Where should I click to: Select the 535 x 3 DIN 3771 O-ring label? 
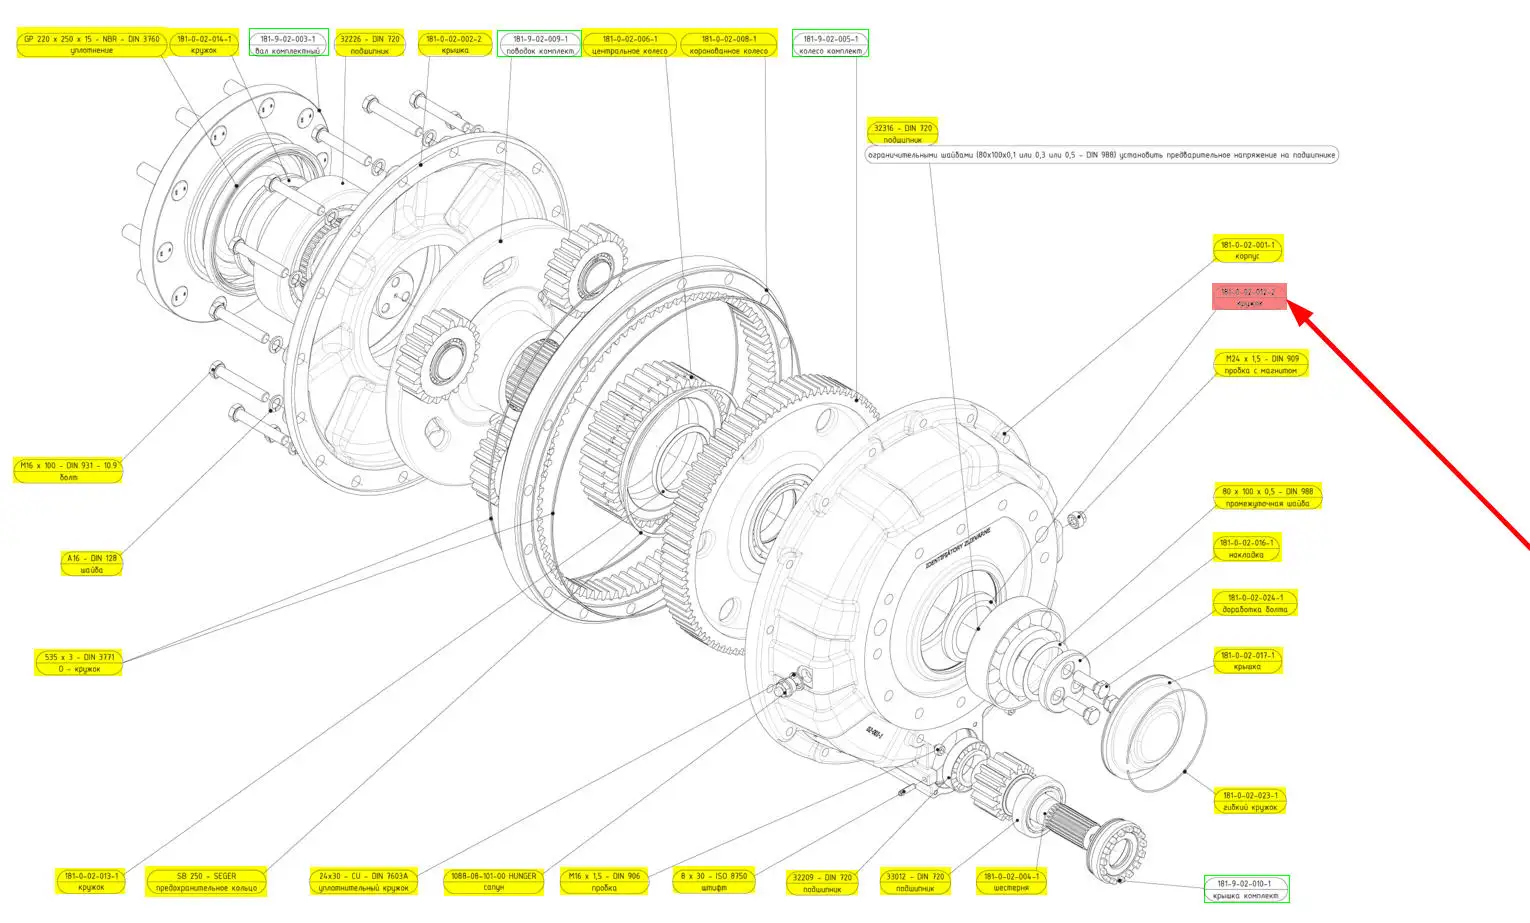pos(79,663)
